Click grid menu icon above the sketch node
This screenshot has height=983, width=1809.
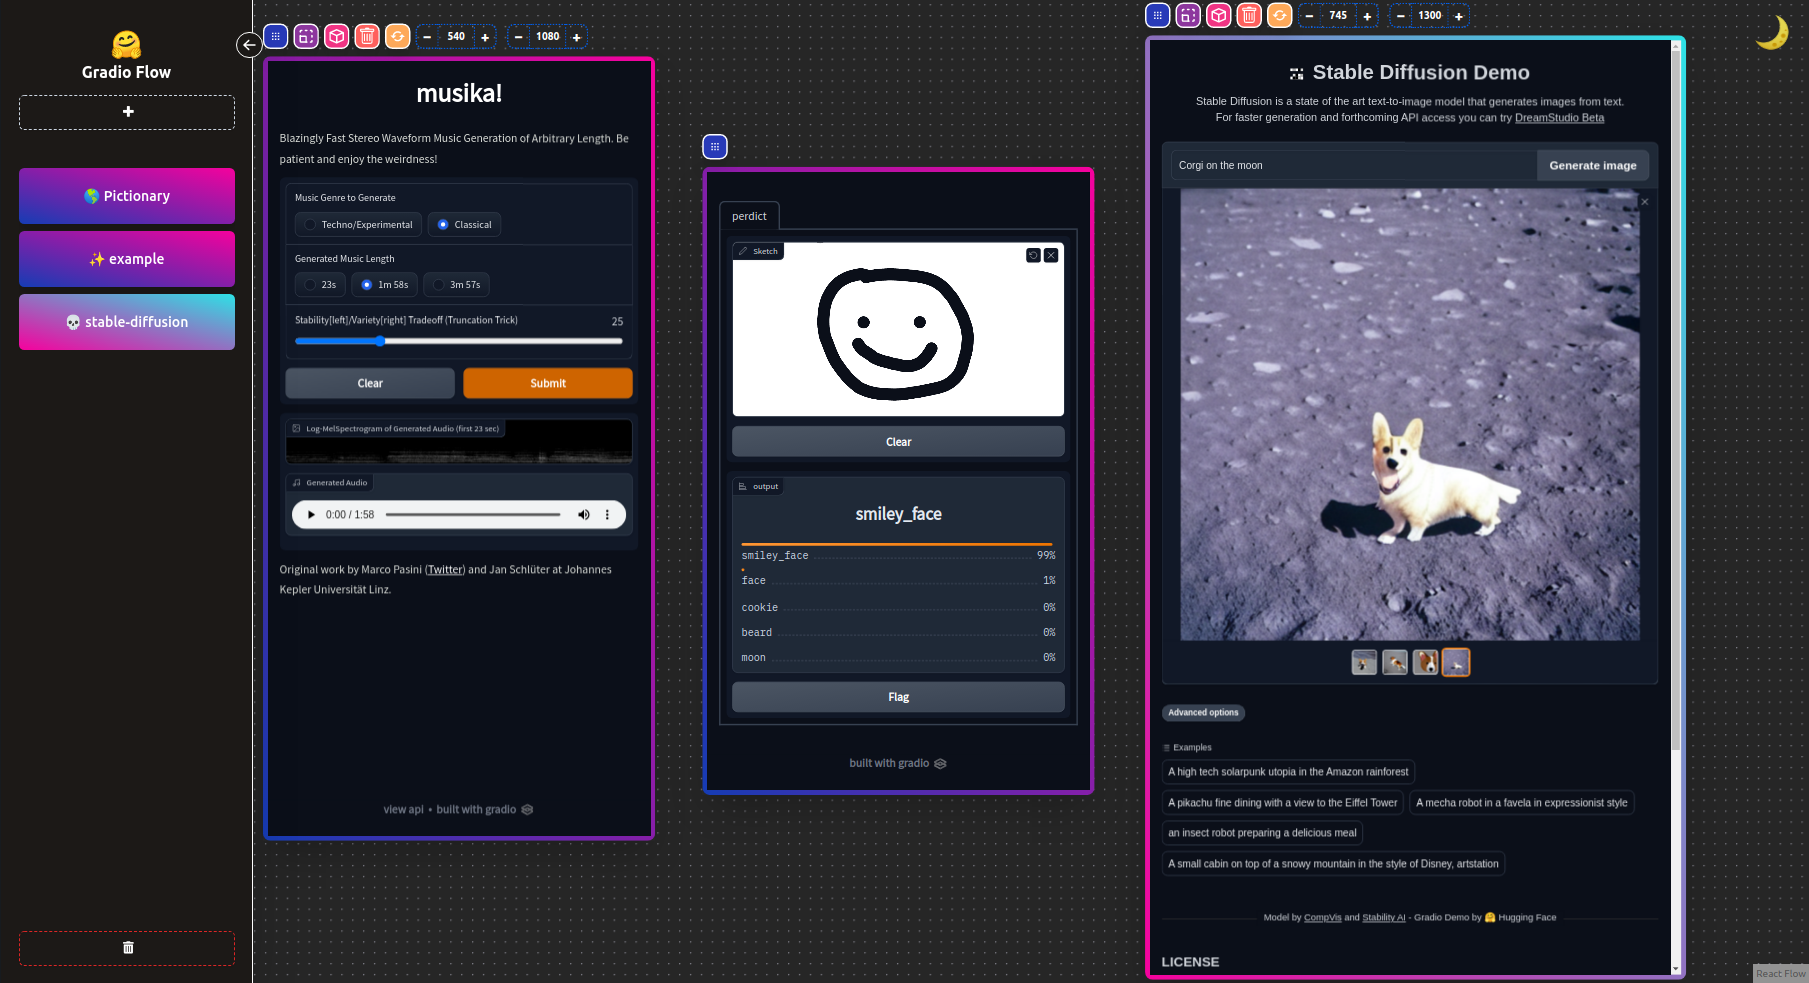(x=715, y=147)
